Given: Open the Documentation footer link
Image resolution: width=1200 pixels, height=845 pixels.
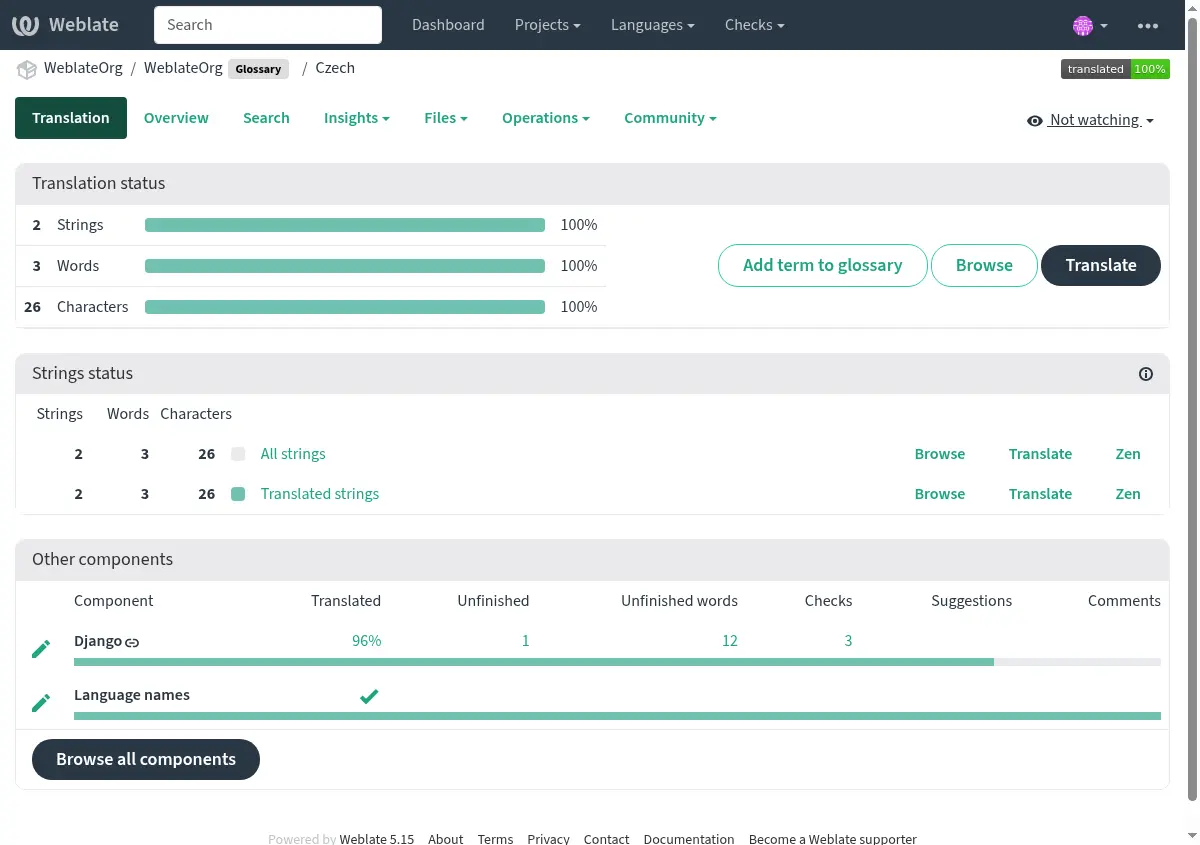Looking at the screenshot, I should pyautogui.click(x=689, y=839).
